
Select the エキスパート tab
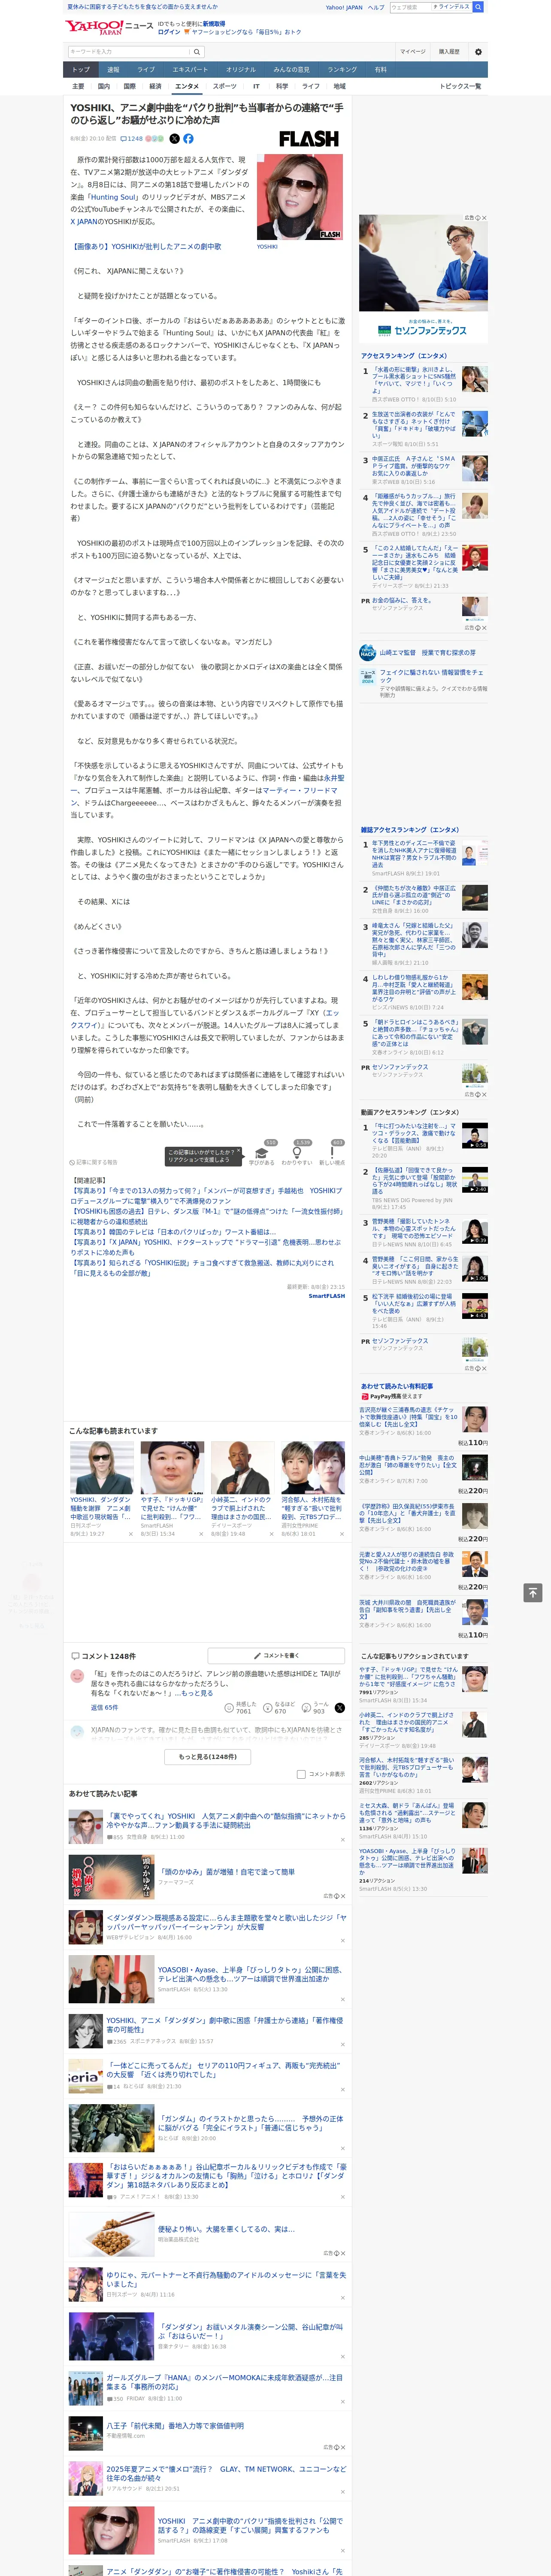[x=190, y=70]
